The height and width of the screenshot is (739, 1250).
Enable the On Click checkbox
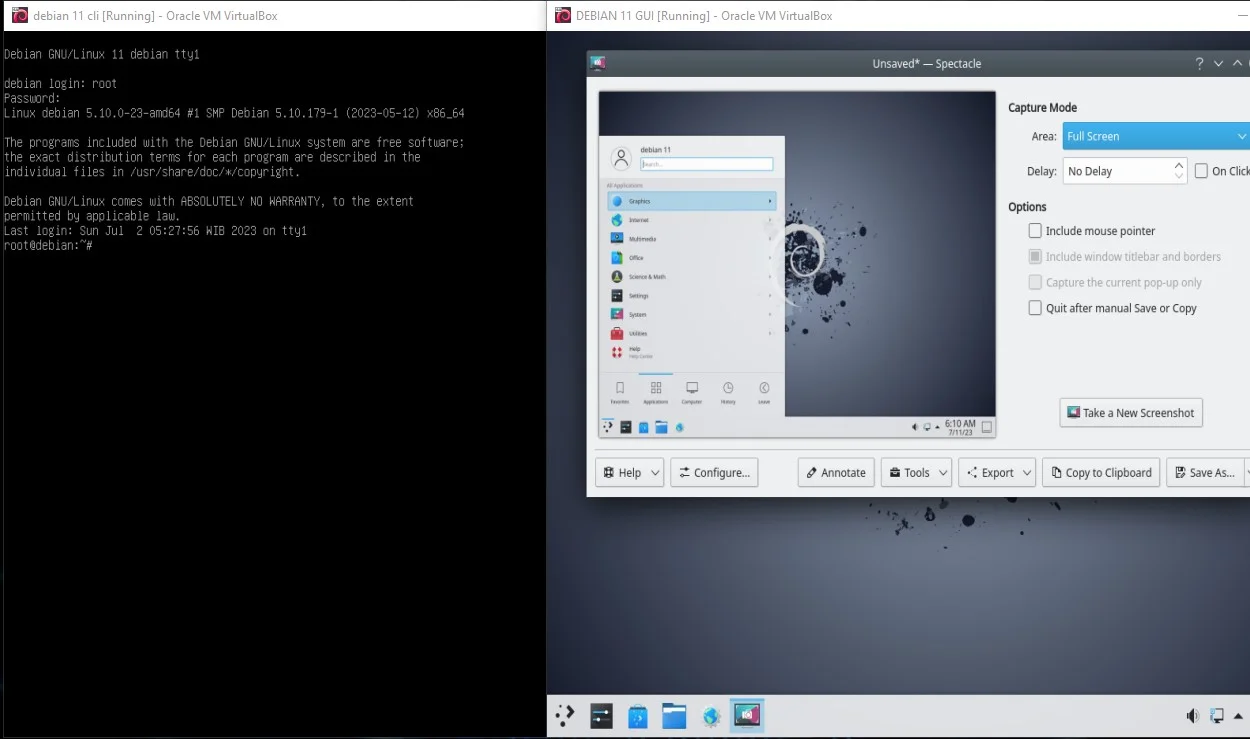[1201, 171]
